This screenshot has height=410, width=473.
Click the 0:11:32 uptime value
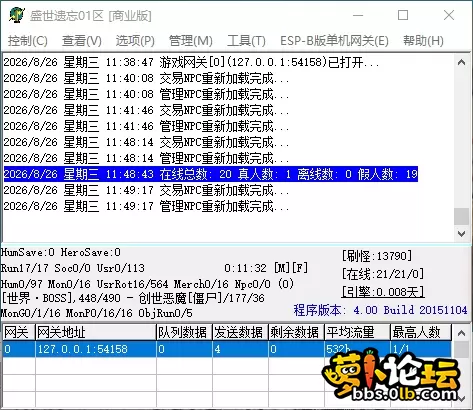coord(245,268)
